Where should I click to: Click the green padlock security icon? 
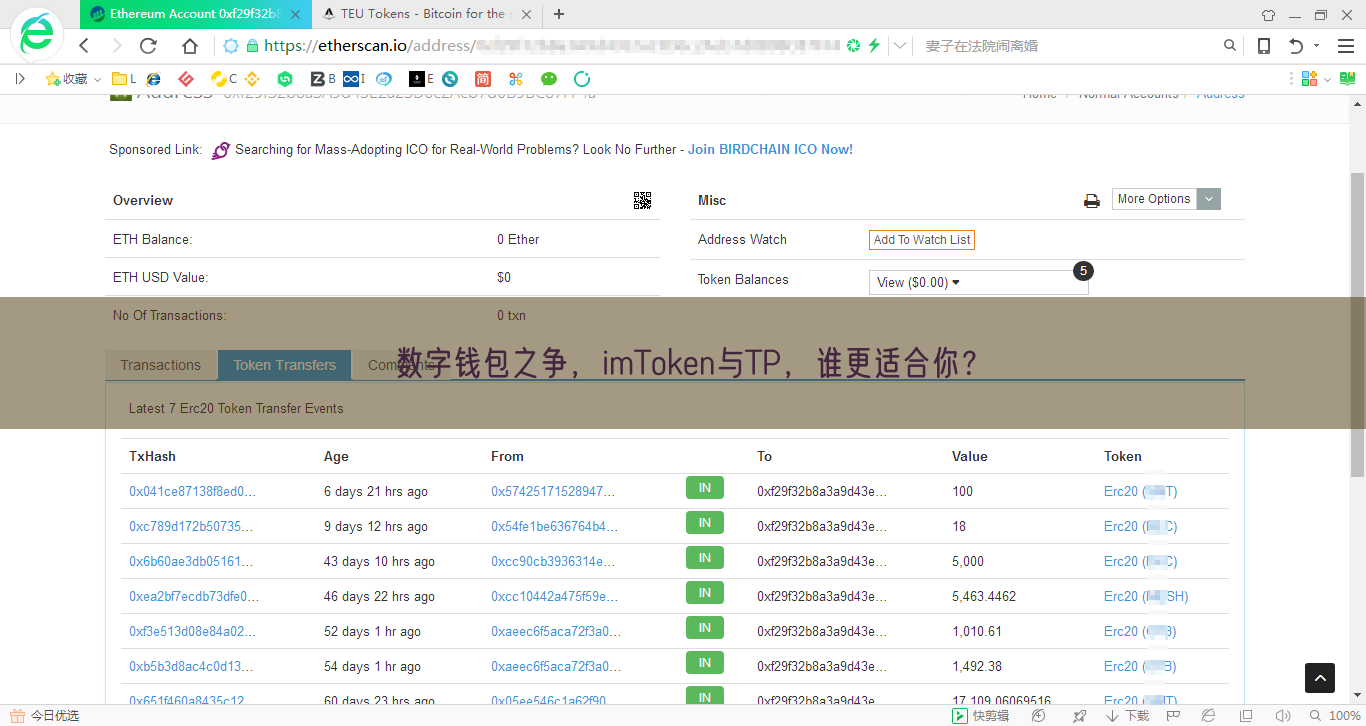point(252,46)
